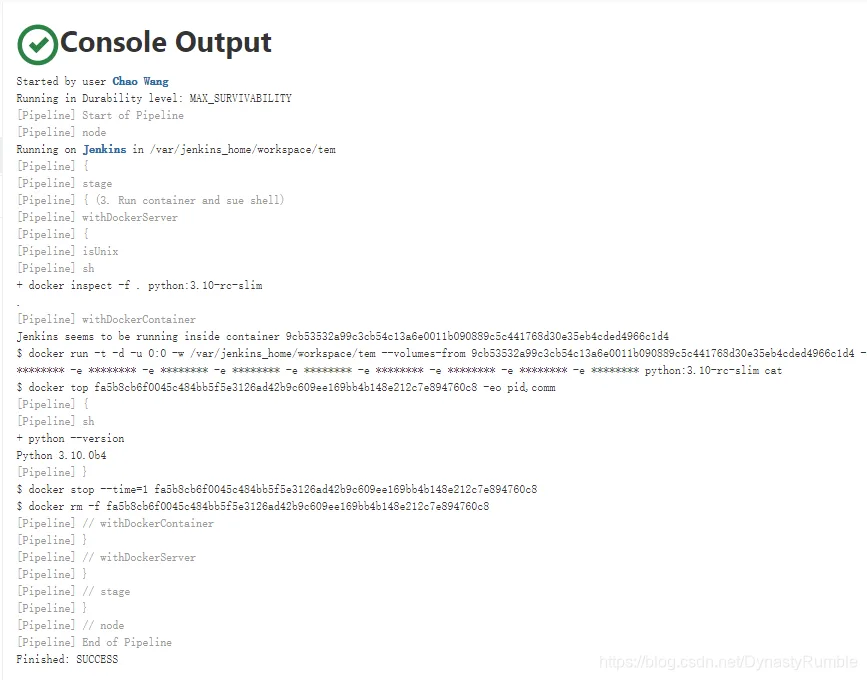Click the End of Pipeline line
The width and height of the screenshot is (867, 680).
coord(94,642)
